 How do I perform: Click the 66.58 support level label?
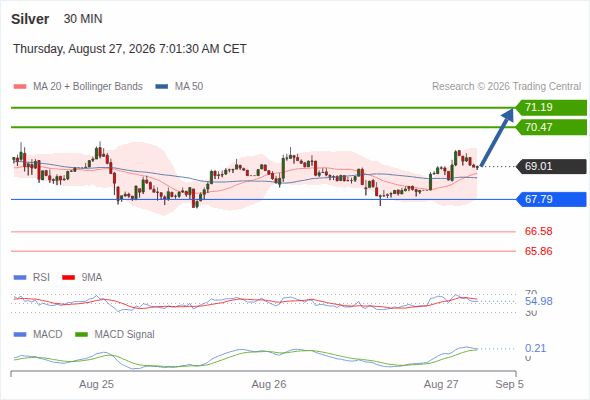538,231
